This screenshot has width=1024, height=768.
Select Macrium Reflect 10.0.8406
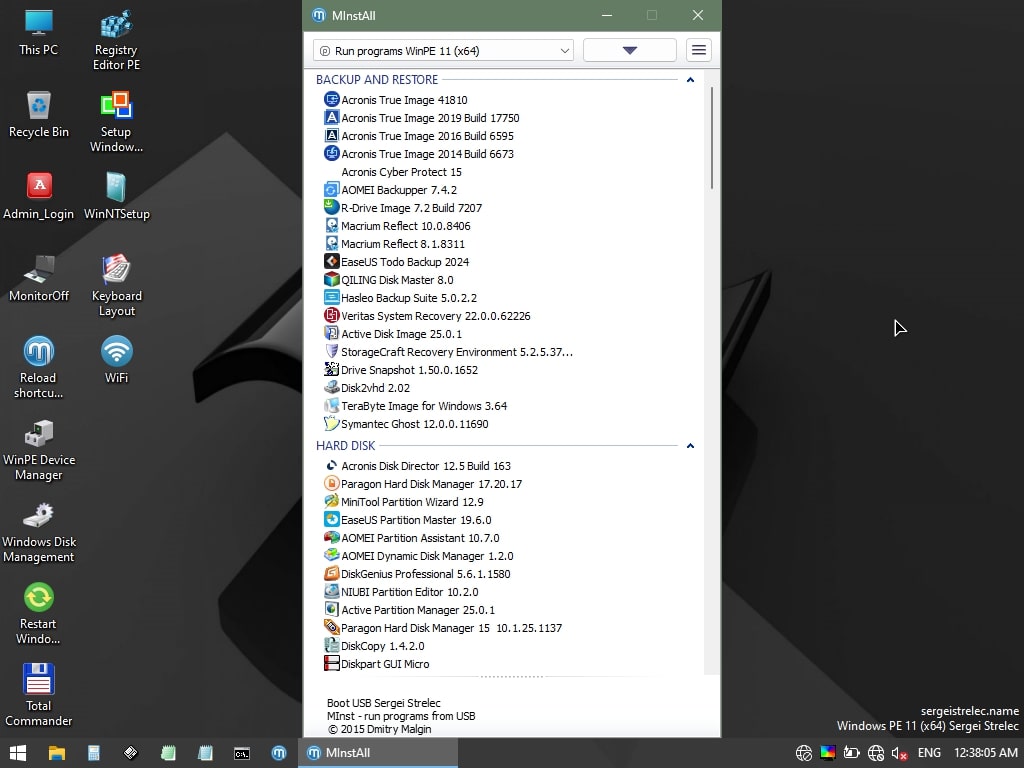pyautogui.click(x=406, y=226)
